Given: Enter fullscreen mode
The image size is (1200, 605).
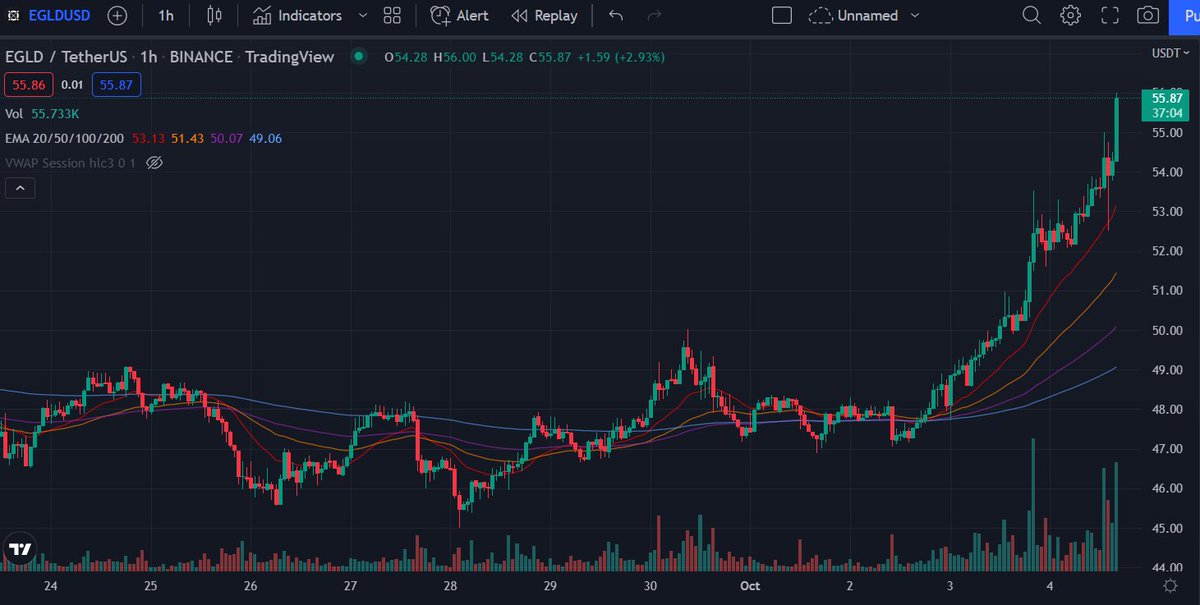Looking at the screenshot, I should pyautogui.click(x=1110, y=16).
